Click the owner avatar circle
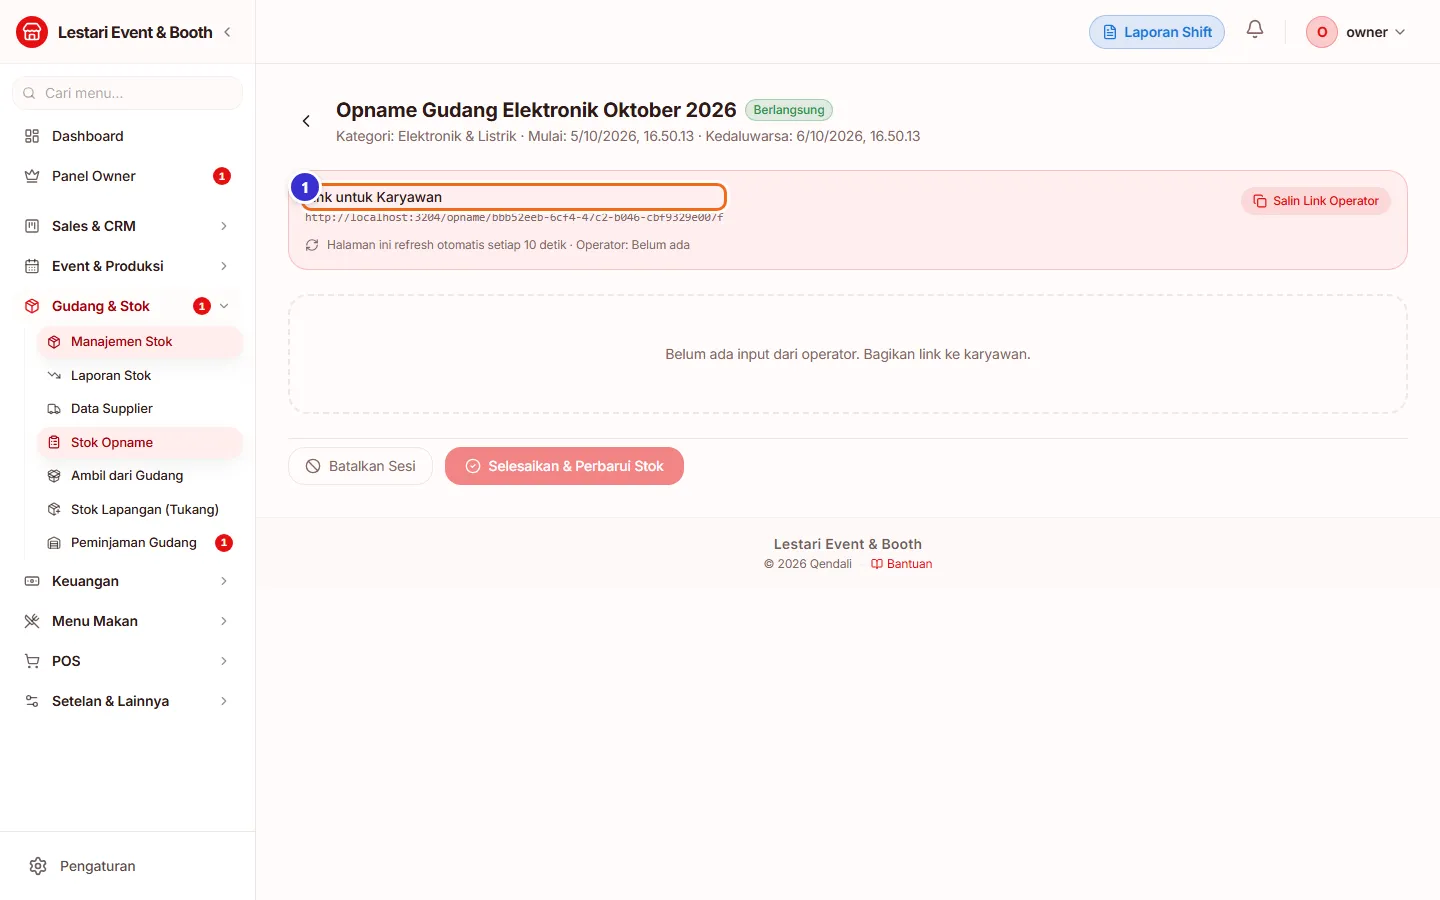The image size is (1440, 900). tap(1322, 32)
